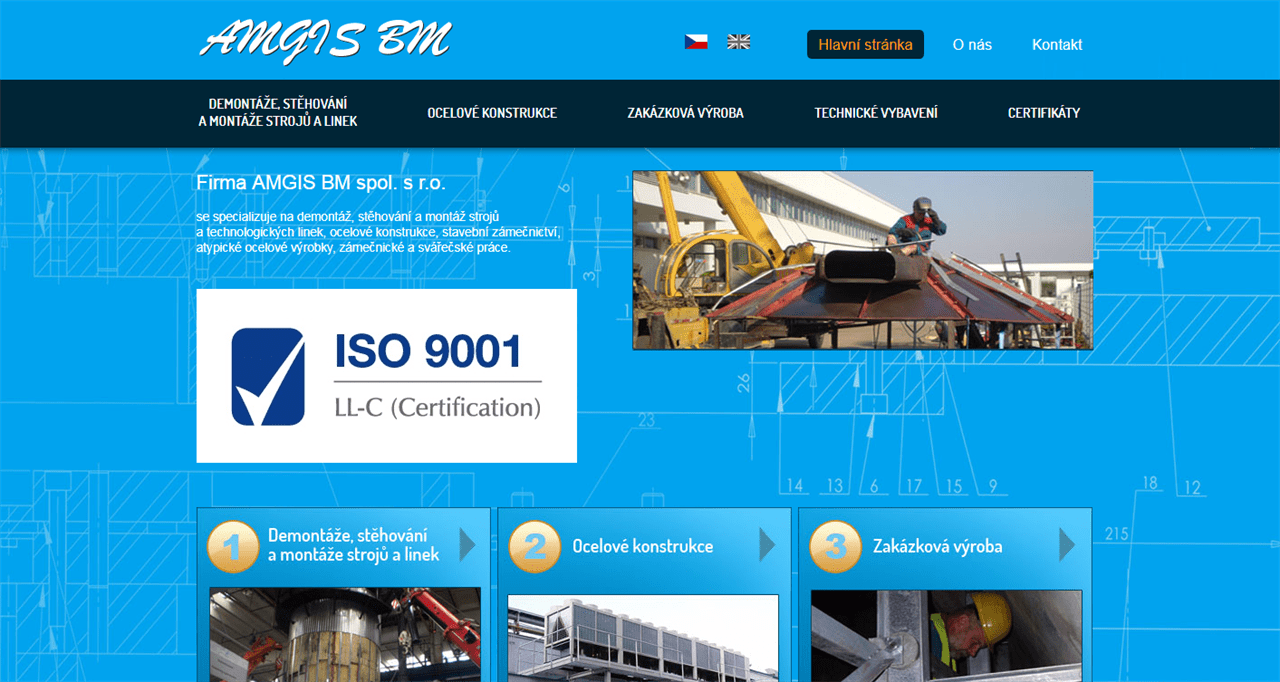Click number 2 badge on Ocelové konstrukce card
This screenshot has height=682, width=1280.
pos(534,546)
